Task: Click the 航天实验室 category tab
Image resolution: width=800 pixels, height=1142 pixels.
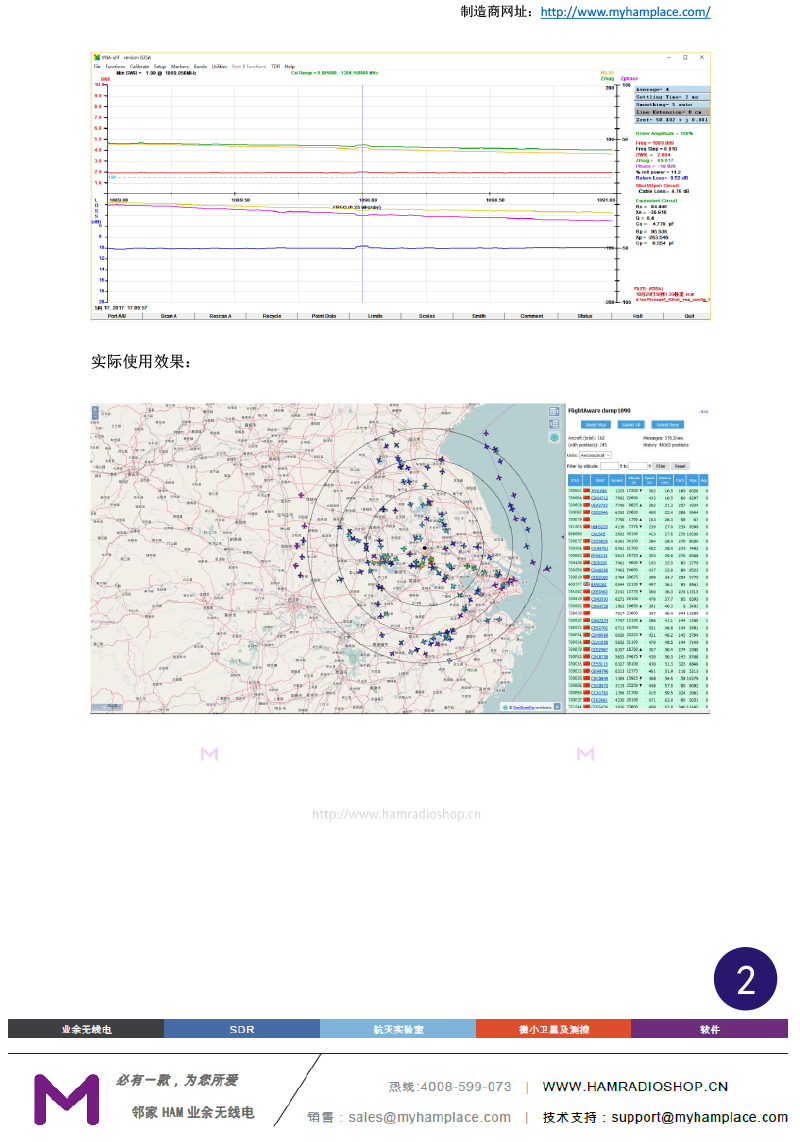Action: 398,1028
